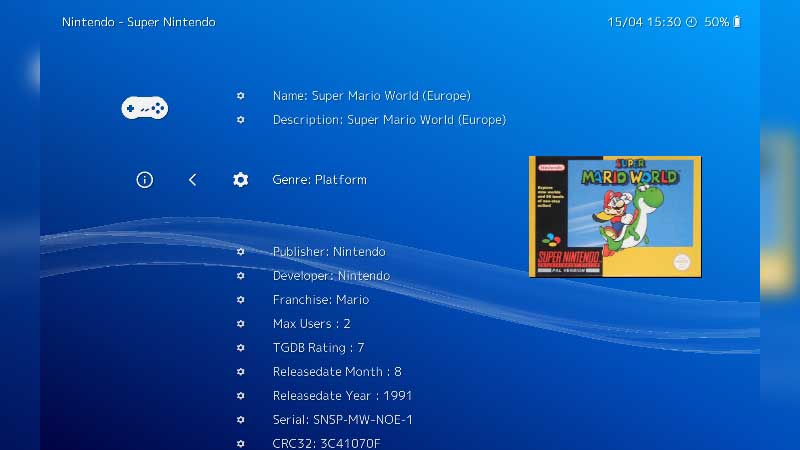Click gear icon beside Releasedate Month entry
Viewport: 800px width, 450px height.
point(240,371)
